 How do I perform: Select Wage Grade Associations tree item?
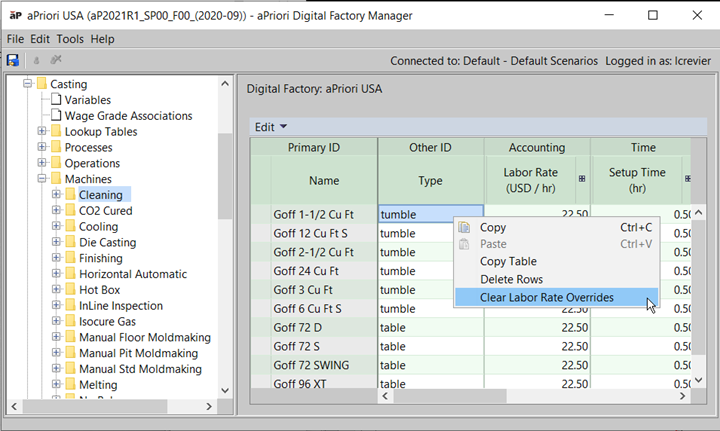128,116
